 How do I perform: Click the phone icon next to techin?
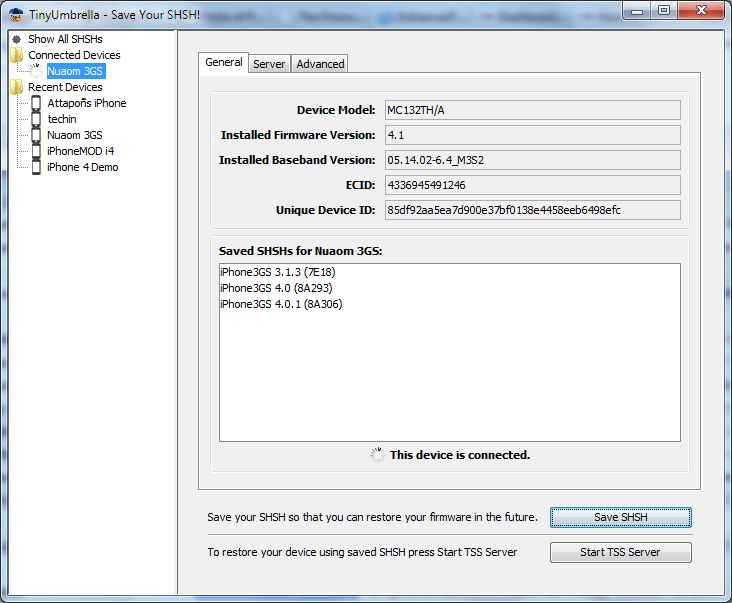click(36, 119)
